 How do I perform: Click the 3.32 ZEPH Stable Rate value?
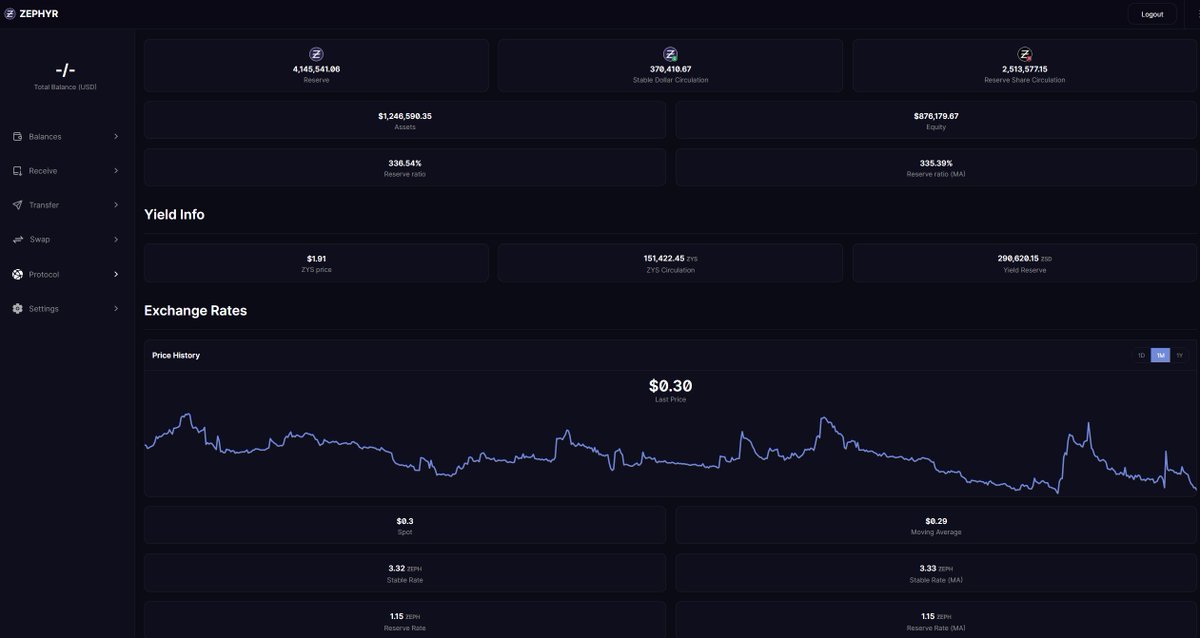(405, 568)
